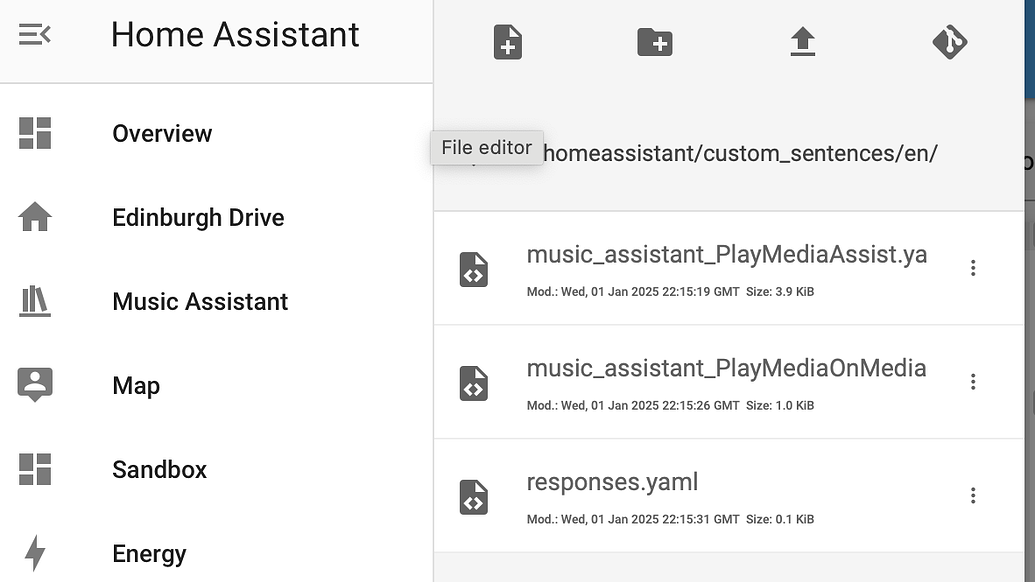Click the Edinburgh Drive home icon

pos(34,217)
